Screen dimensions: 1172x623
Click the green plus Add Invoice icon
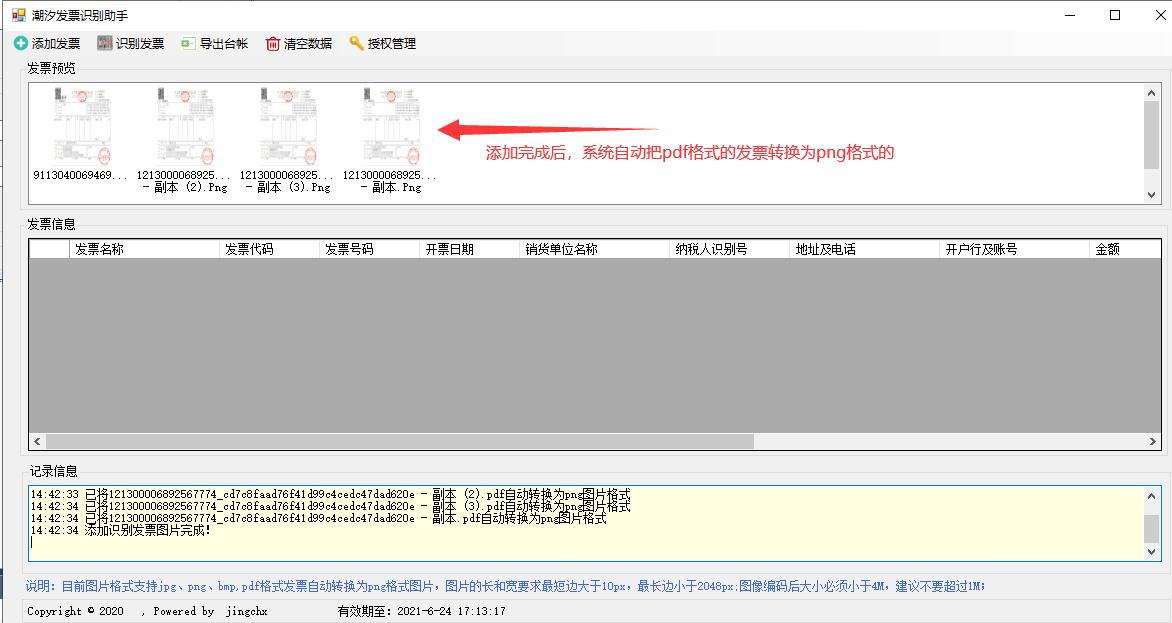point(21,44)
